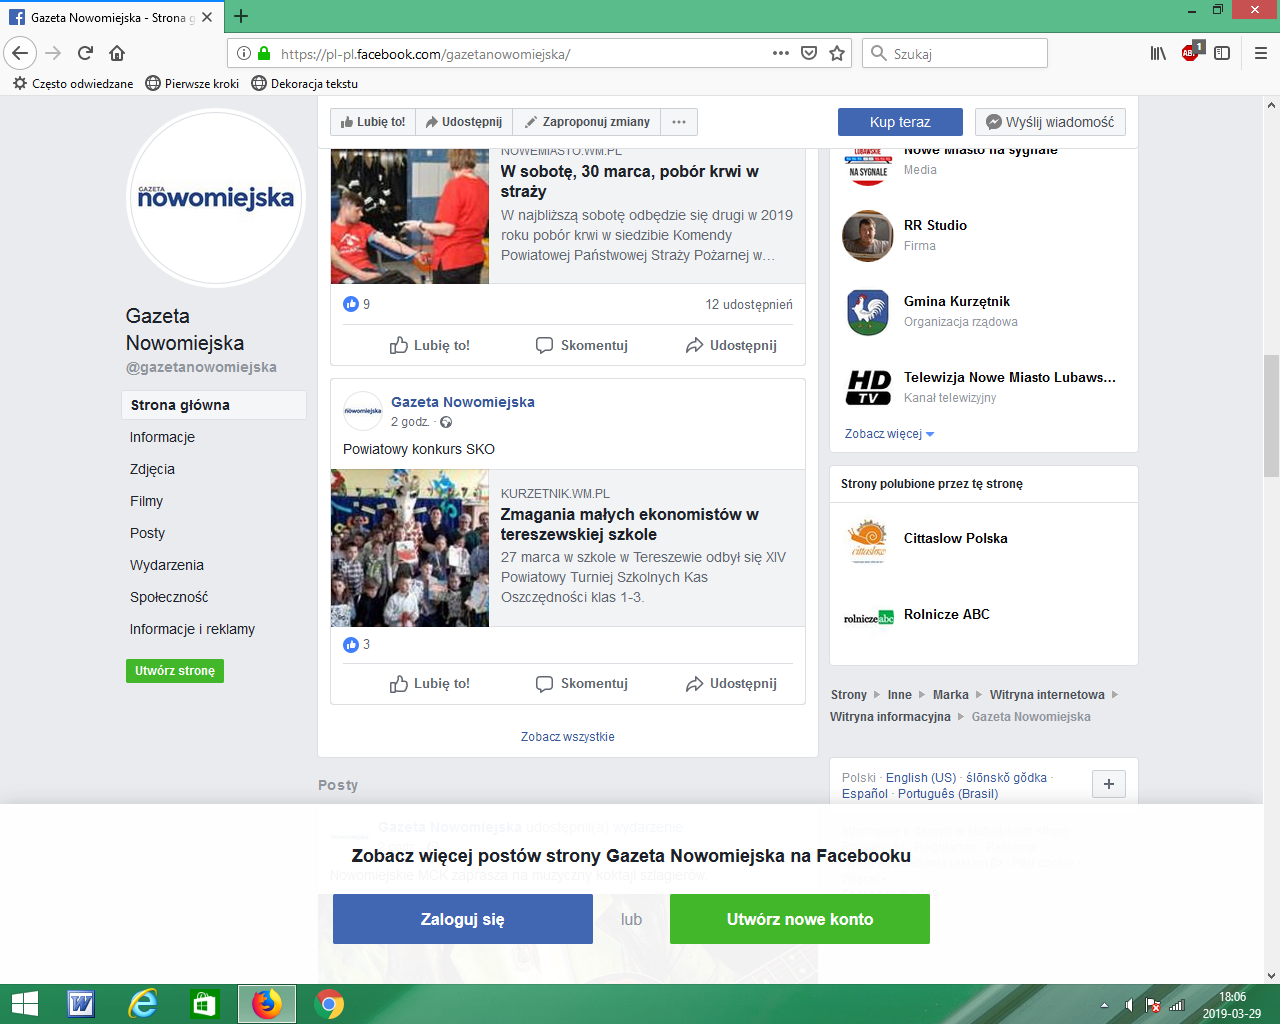Open Wydarzenia section in sidebar
1280x1024 pixels.
point(166,565)
